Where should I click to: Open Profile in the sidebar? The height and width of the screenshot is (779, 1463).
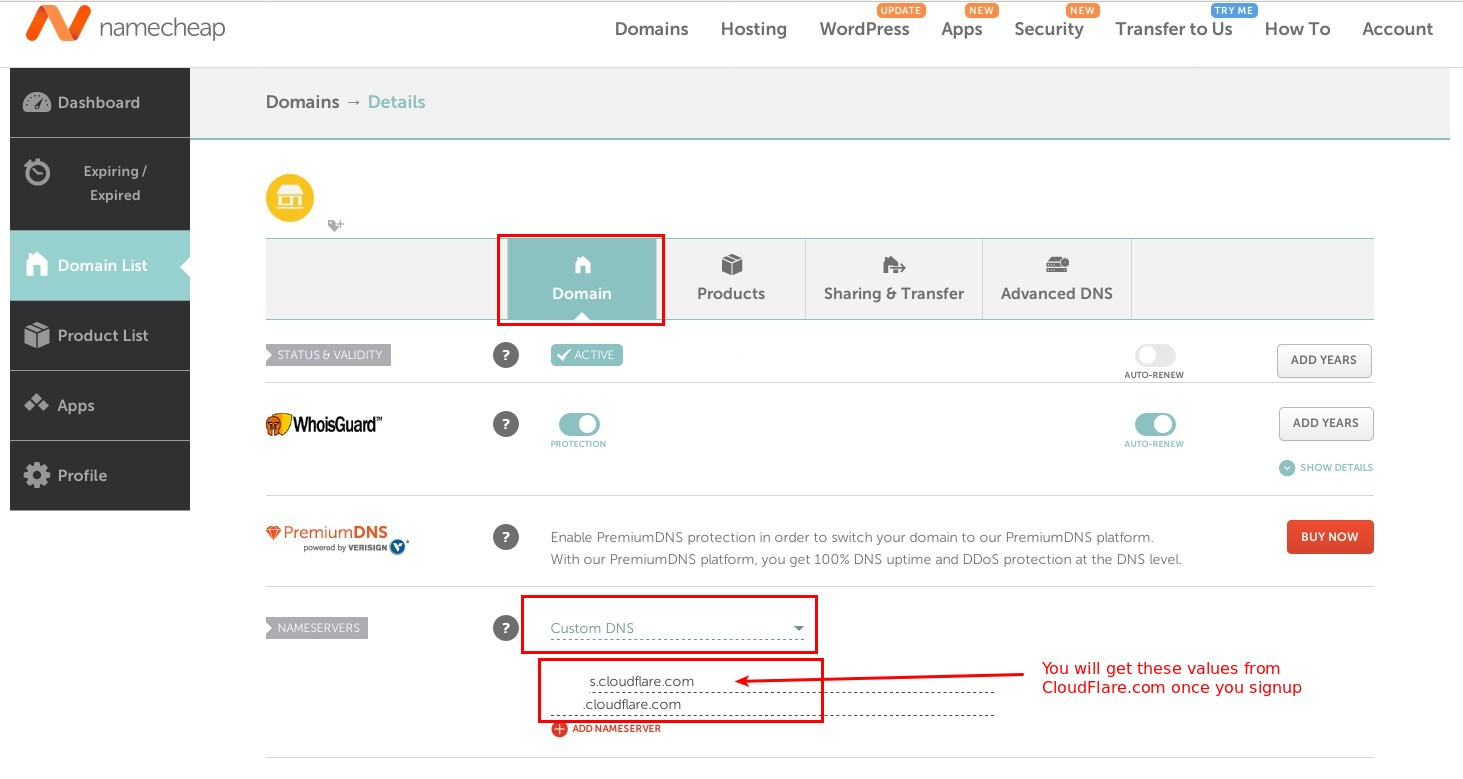coord(100,475)
